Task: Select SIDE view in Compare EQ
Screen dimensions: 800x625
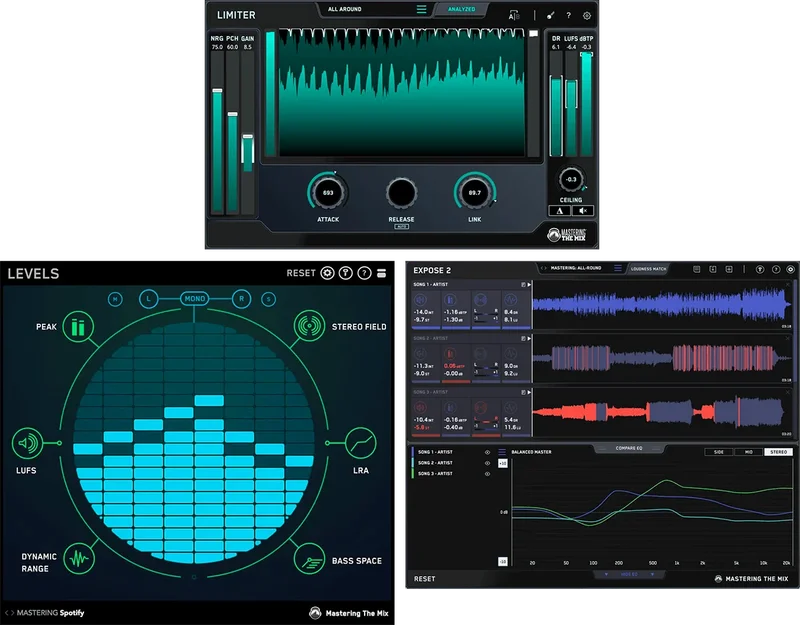Action: coord(718,452)
